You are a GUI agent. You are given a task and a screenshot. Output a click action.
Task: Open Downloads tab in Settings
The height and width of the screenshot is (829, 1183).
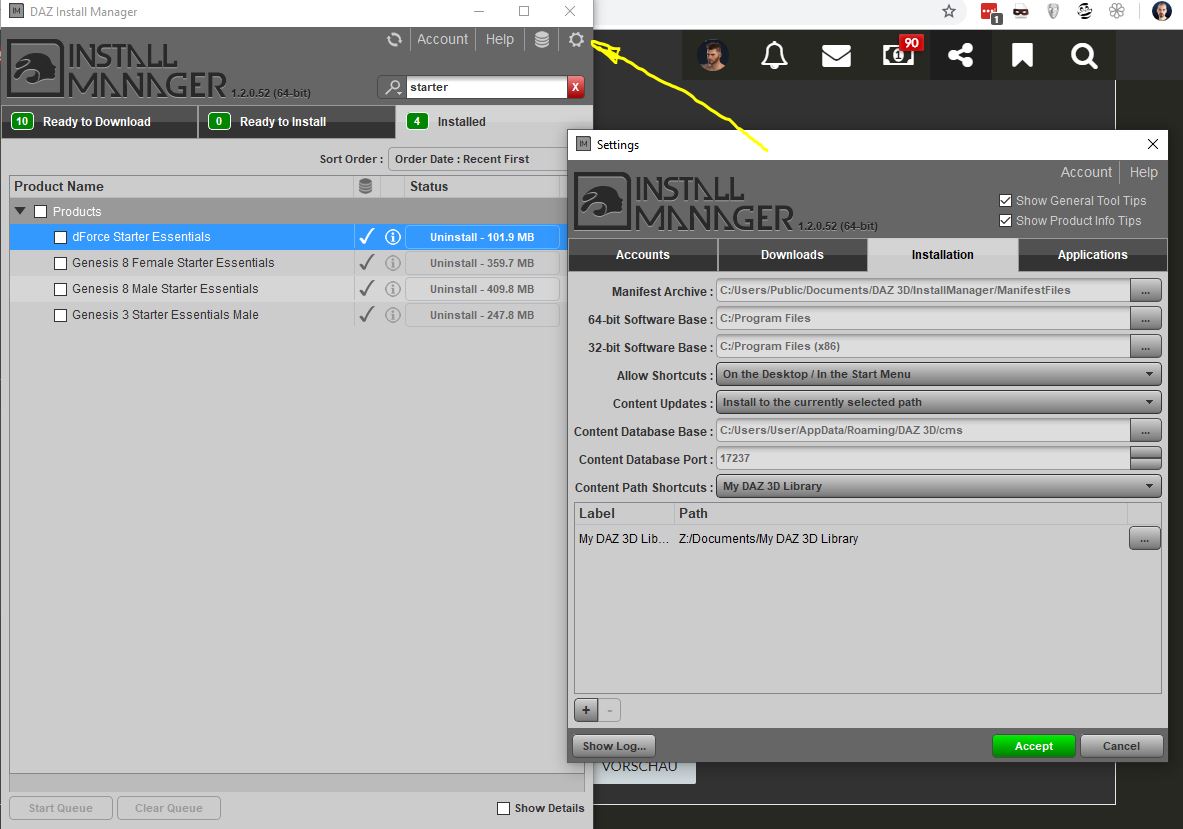792,255
